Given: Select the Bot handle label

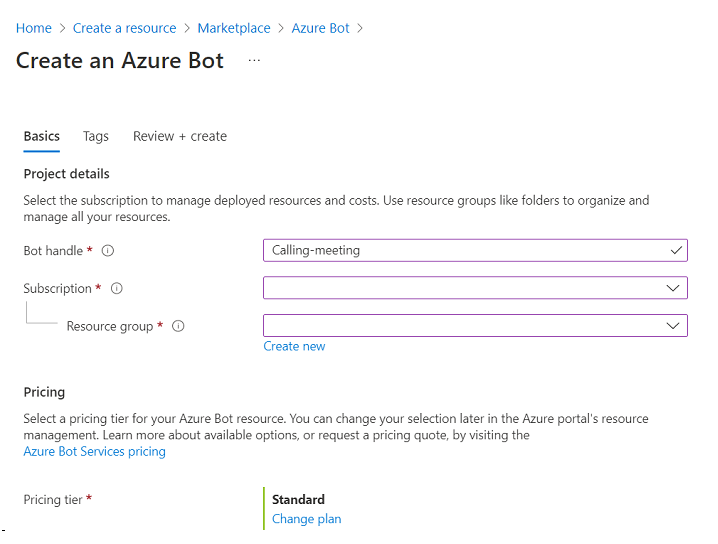Looking at the screenshot, I should click(54, 251).
